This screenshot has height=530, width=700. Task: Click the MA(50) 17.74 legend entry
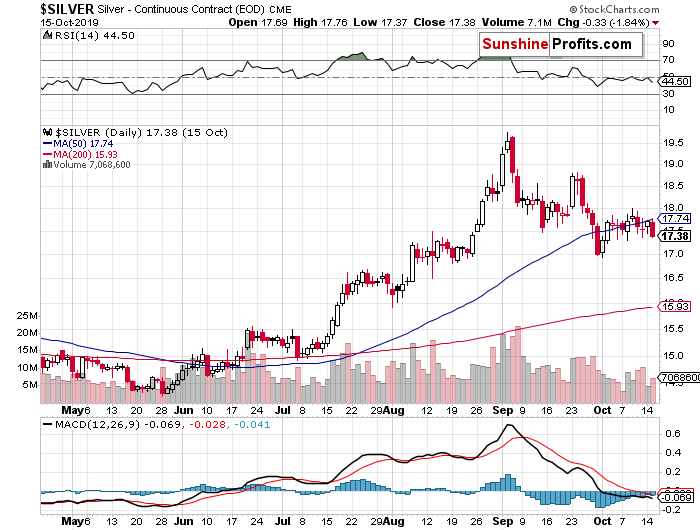click(78, 144)
